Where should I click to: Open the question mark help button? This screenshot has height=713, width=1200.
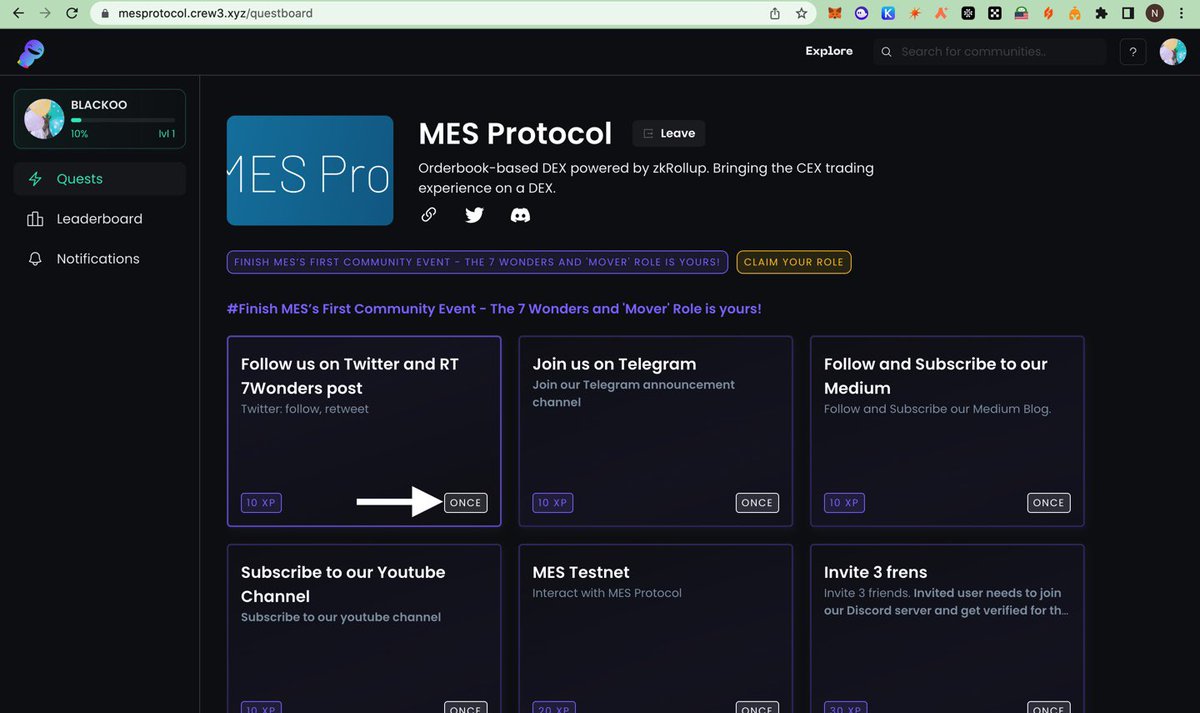[x=1133, y=52]
